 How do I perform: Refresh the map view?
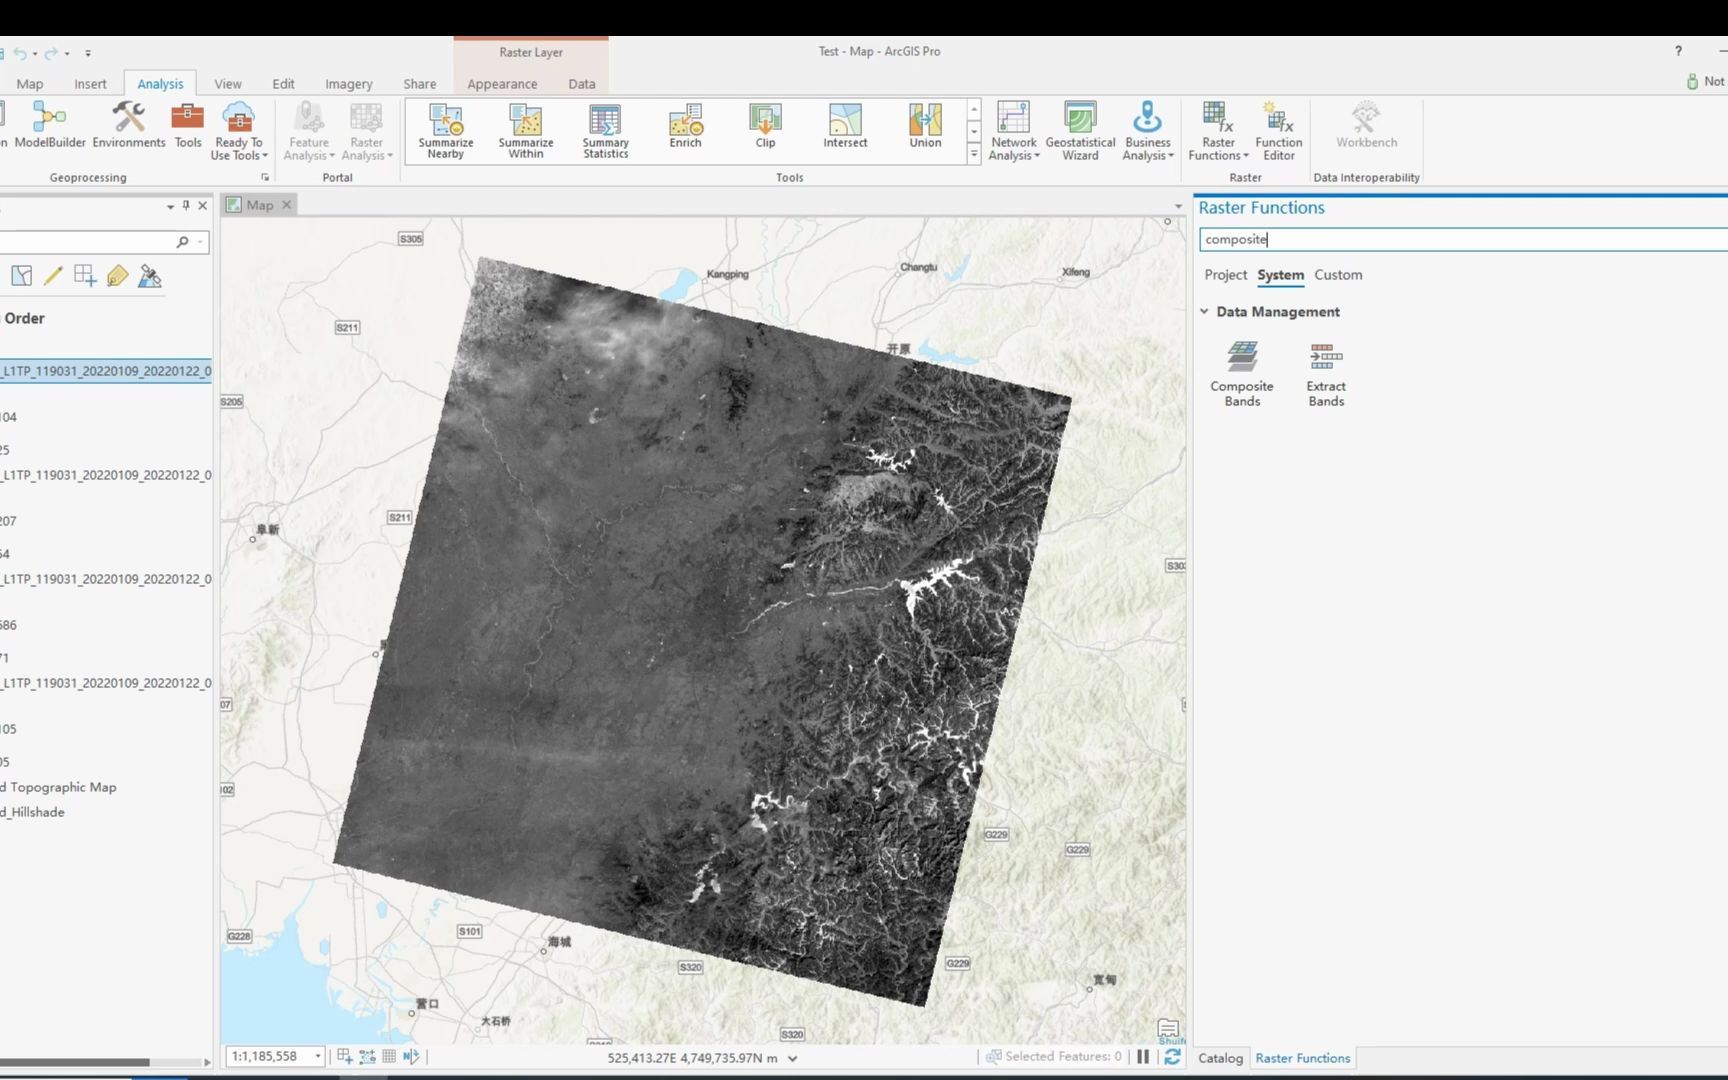pos(1171,1056)
